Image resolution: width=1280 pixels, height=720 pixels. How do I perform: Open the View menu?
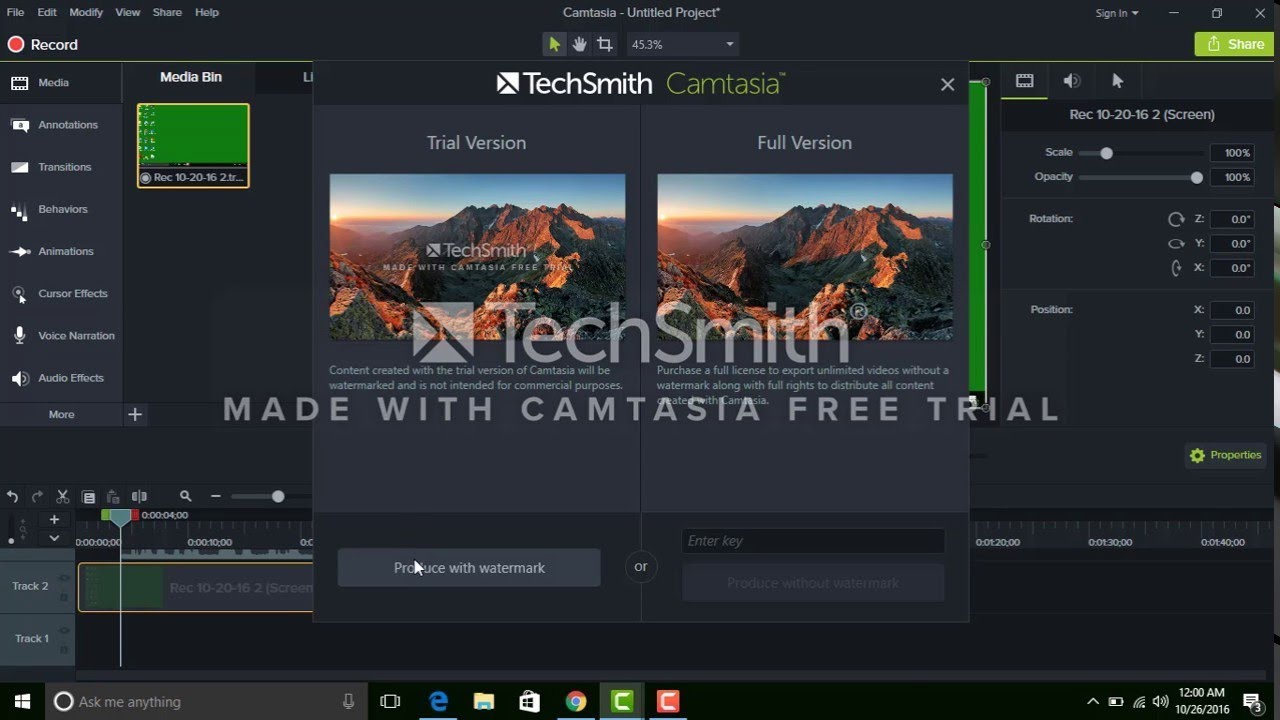pyautogui.click(x=128, y=12)
